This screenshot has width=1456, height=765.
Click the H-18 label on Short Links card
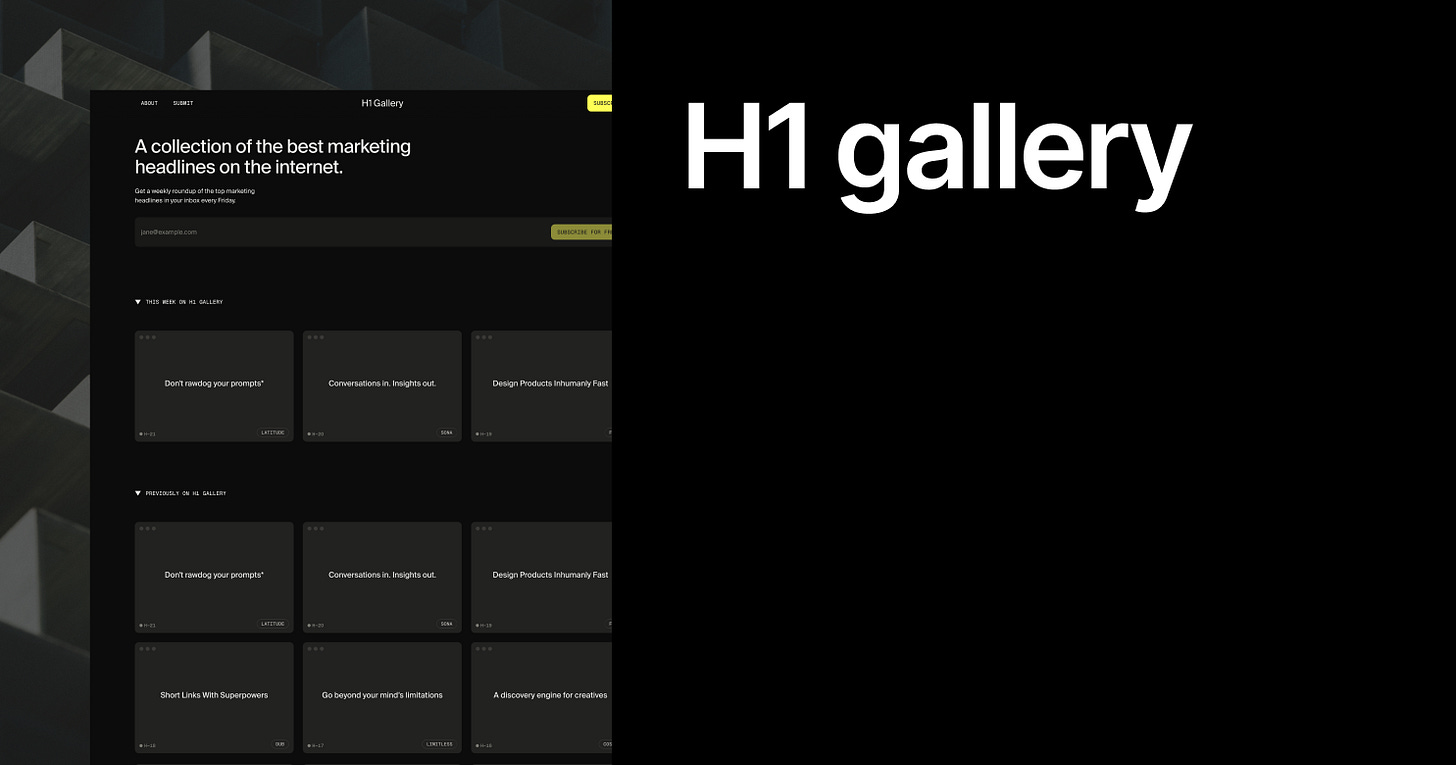pos(148,745)
